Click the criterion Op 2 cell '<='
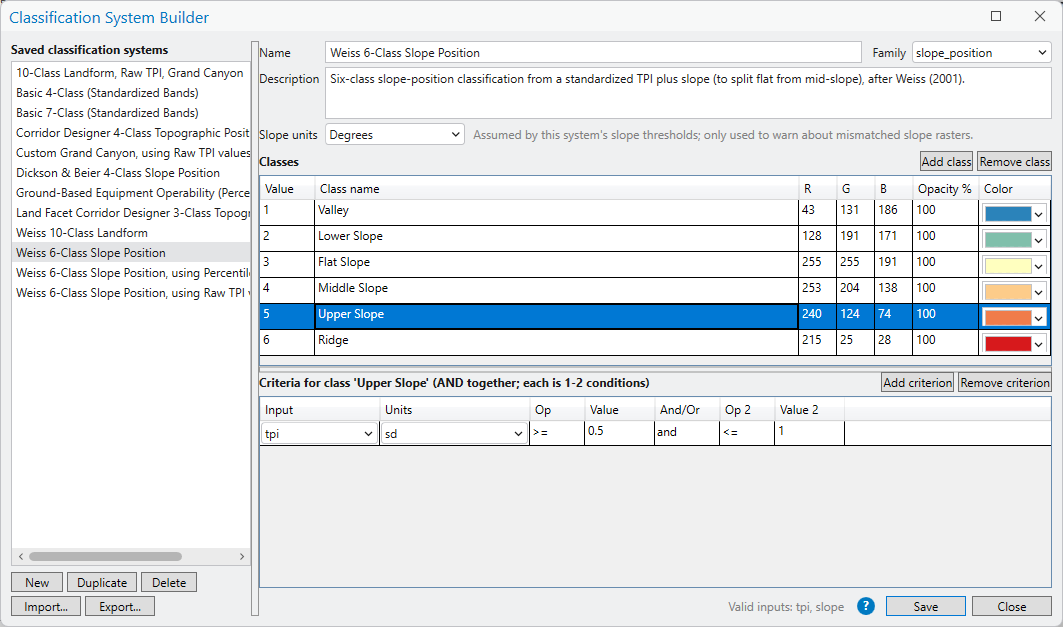Viewport: 1063px width, 627px height. pos(747,433)
